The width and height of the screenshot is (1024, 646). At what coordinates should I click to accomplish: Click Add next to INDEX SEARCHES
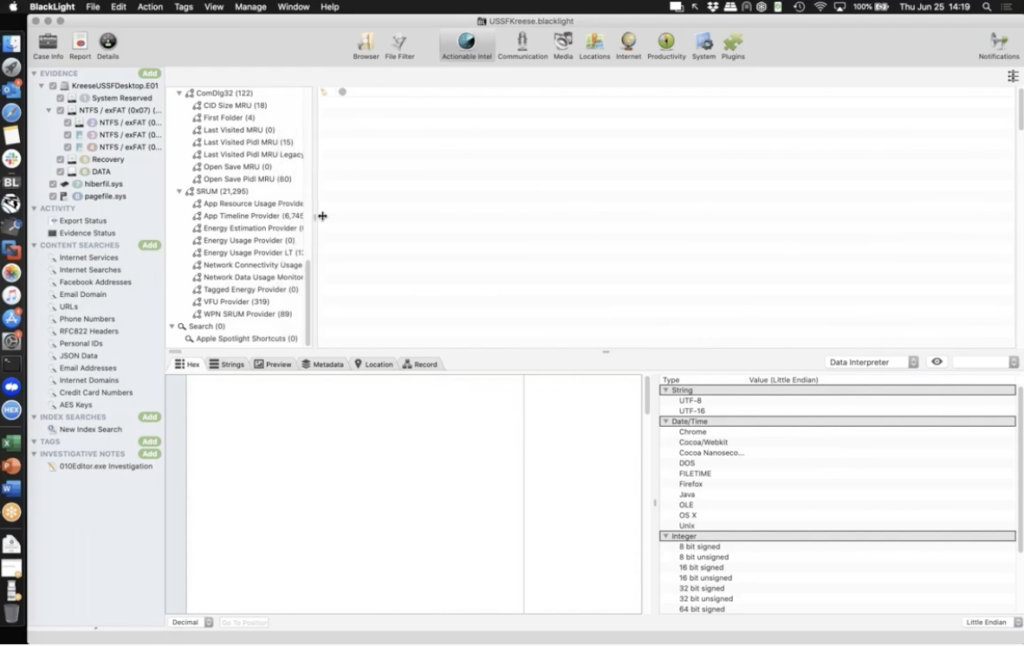coord(150,417)
